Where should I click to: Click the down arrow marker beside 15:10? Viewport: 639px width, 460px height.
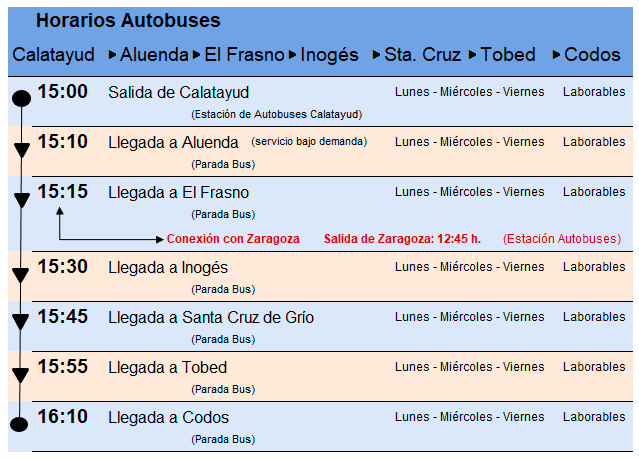(20, 151)
